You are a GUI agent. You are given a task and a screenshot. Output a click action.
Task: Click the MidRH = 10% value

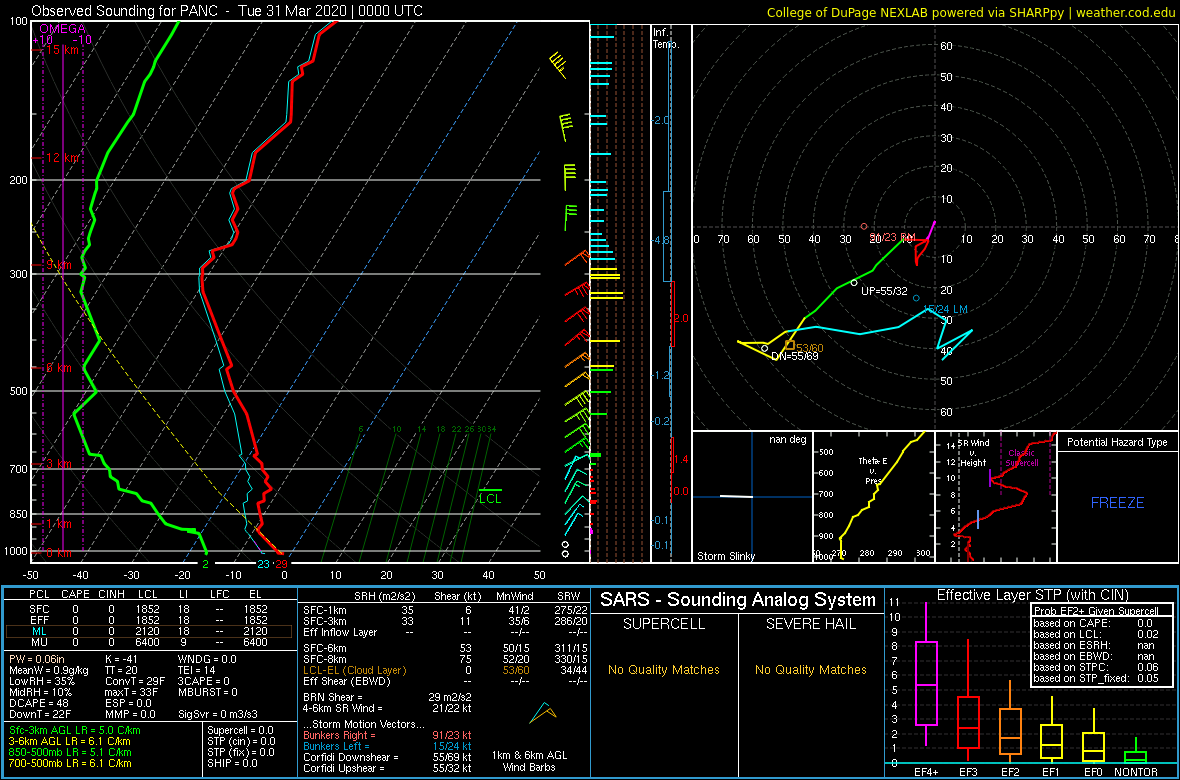tap(39, 691)
